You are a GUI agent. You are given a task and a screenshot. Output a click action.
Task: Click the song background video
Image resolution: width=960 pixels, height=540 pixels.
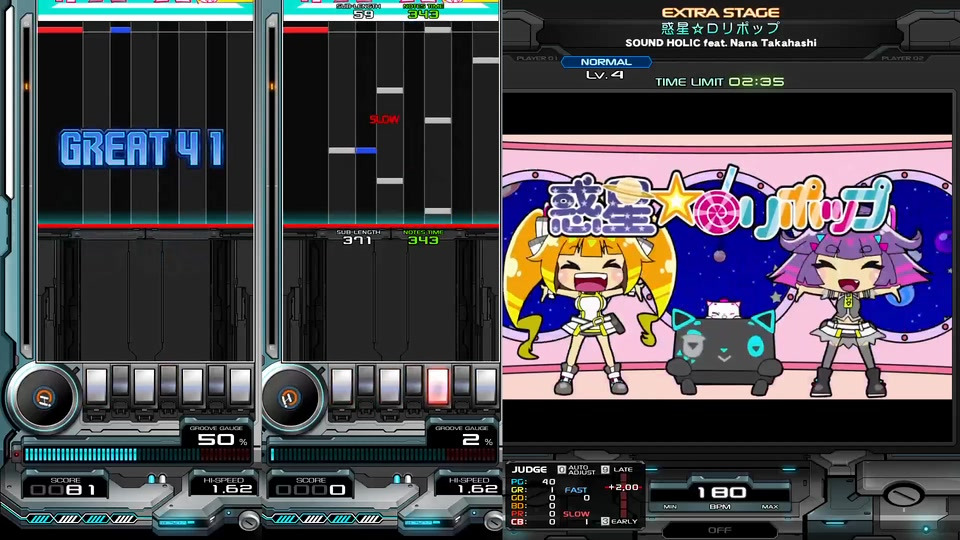pos(727,267)
